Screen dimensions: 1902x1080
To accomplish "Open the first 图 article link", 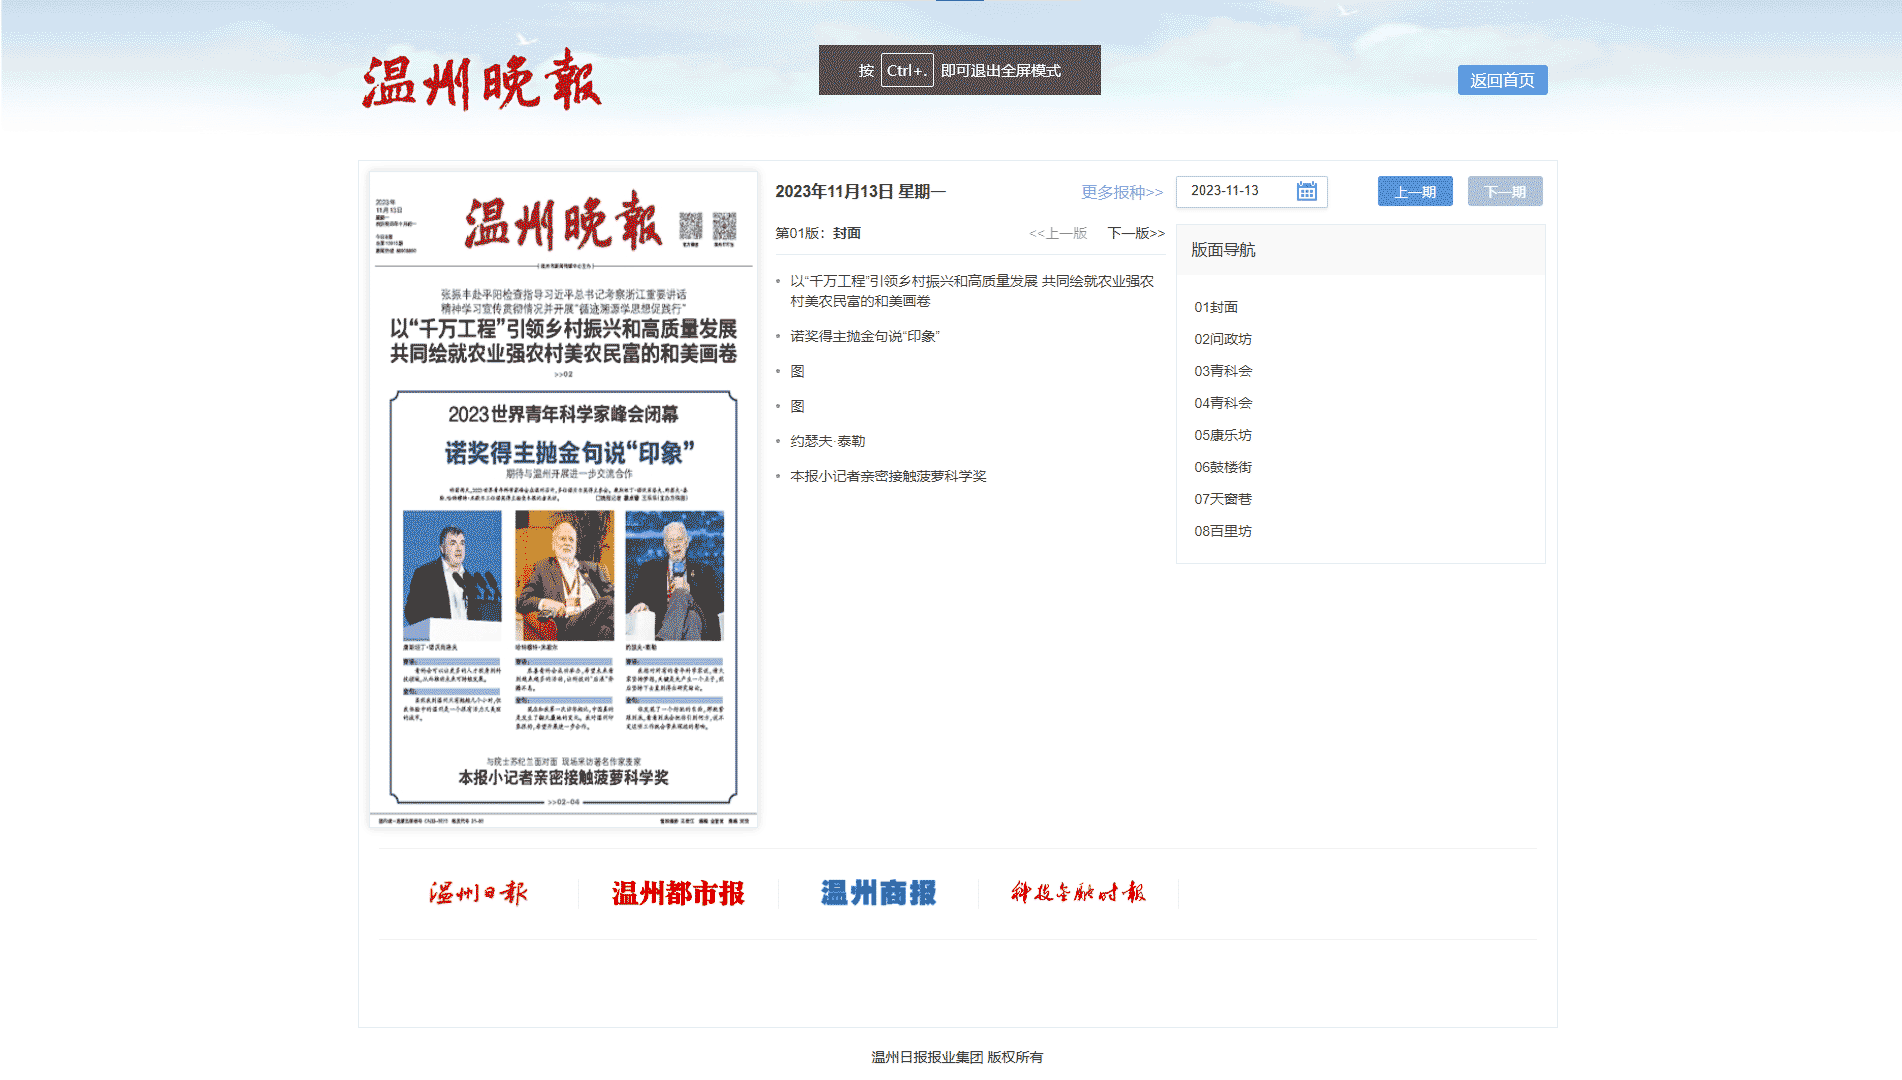I will point(797,371).
